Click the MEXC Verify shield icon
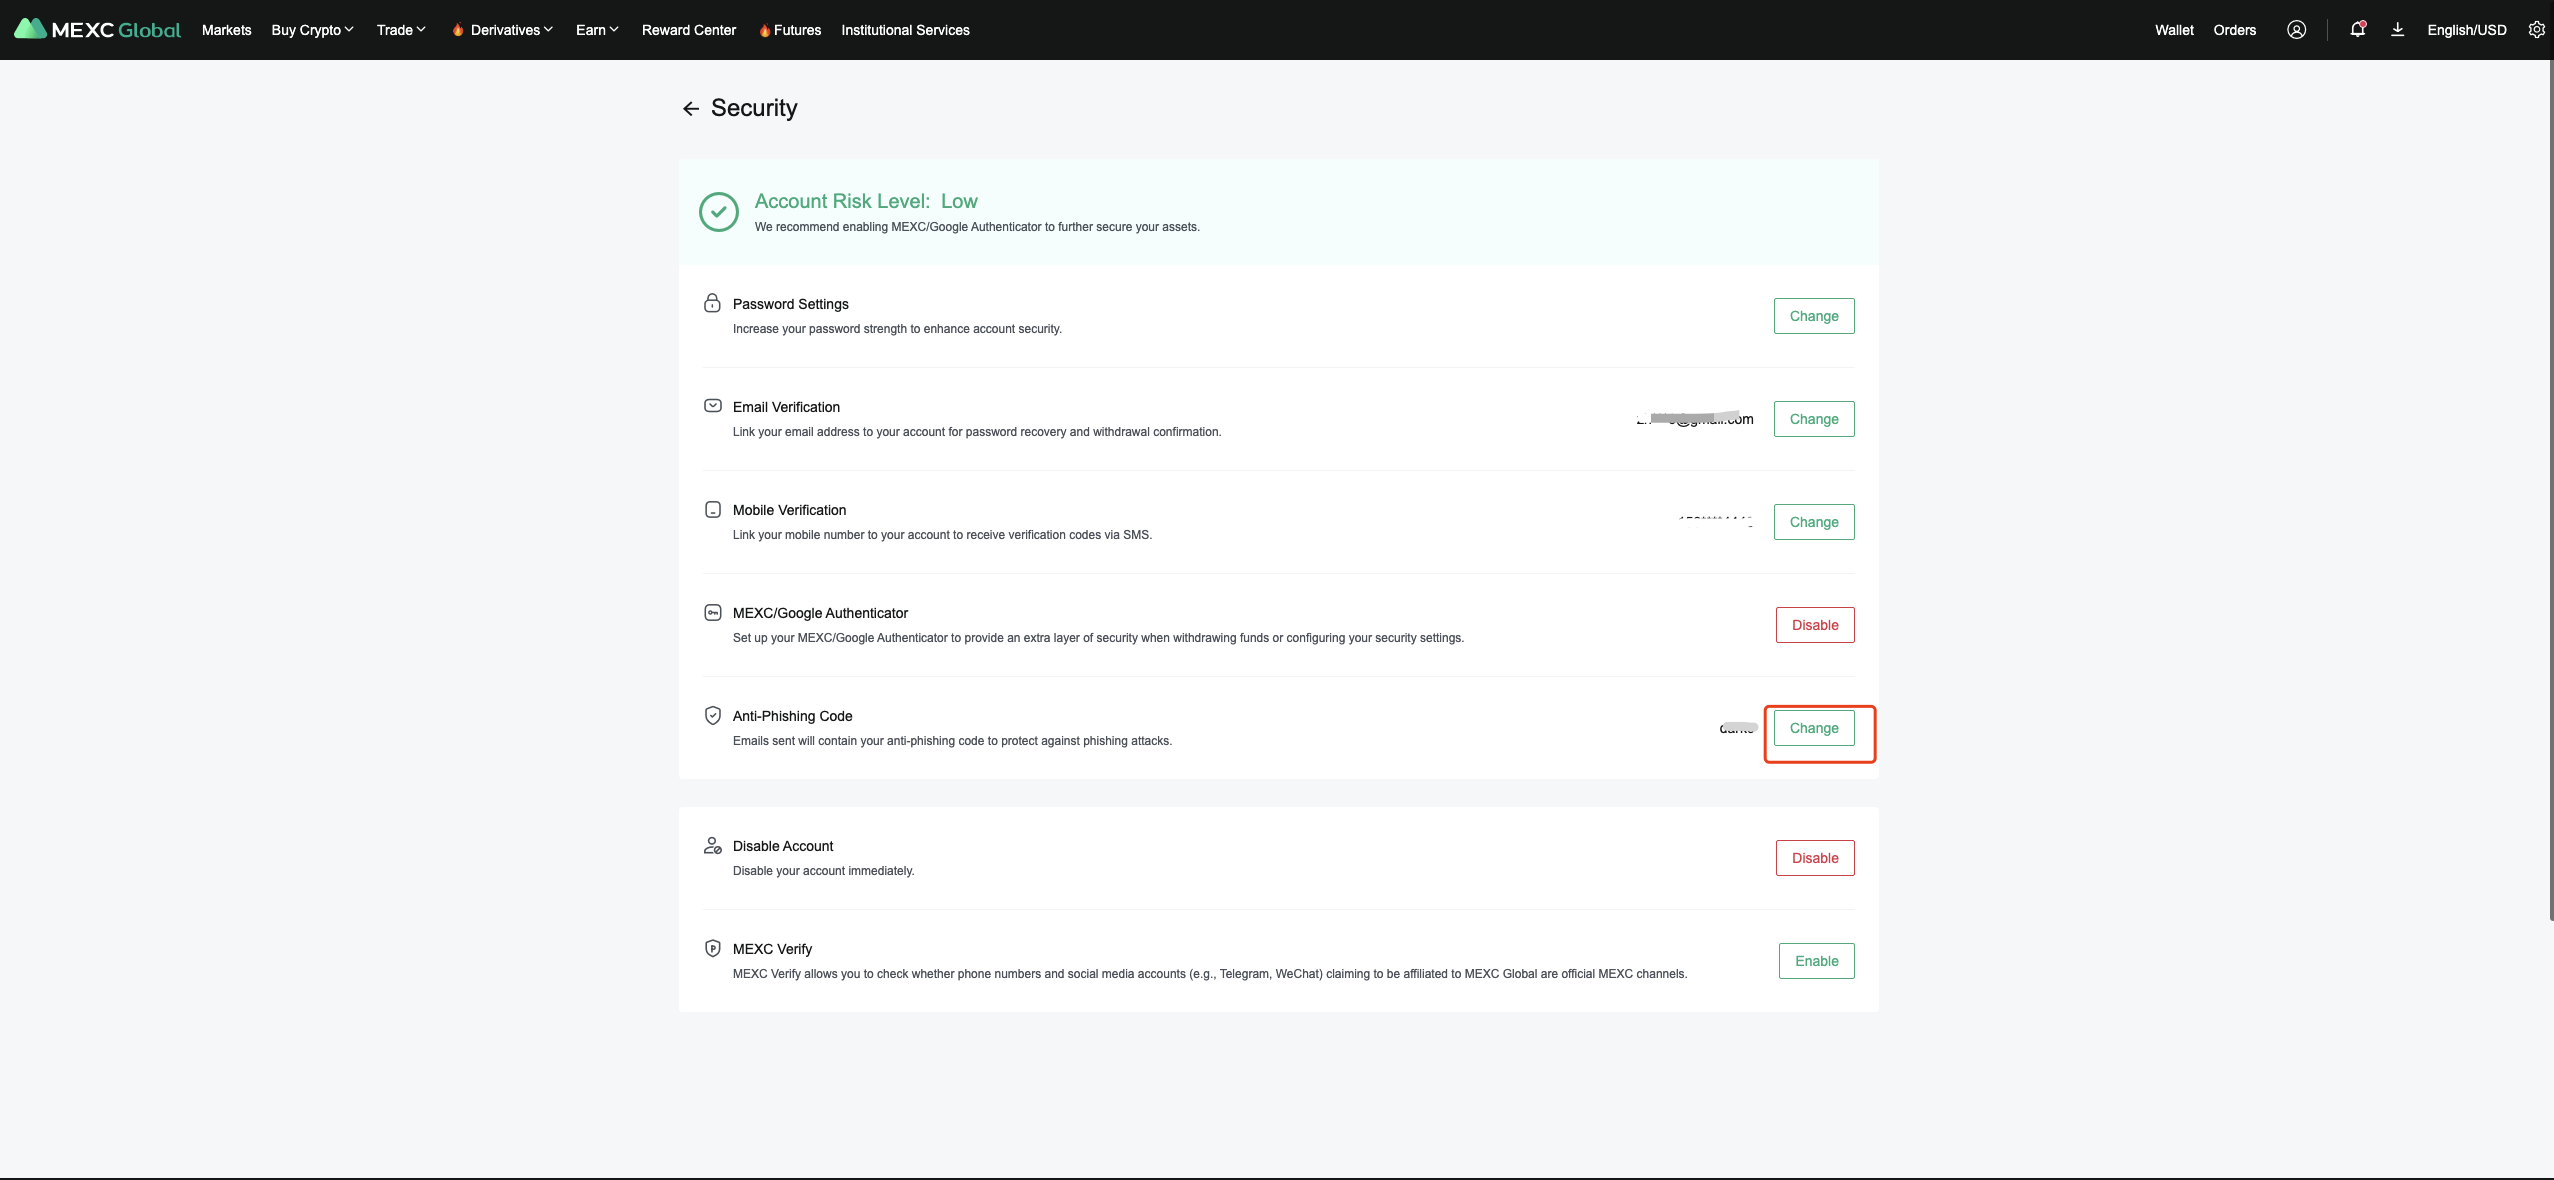This screenshot has height=1180, width=2554. pos(712,948)
